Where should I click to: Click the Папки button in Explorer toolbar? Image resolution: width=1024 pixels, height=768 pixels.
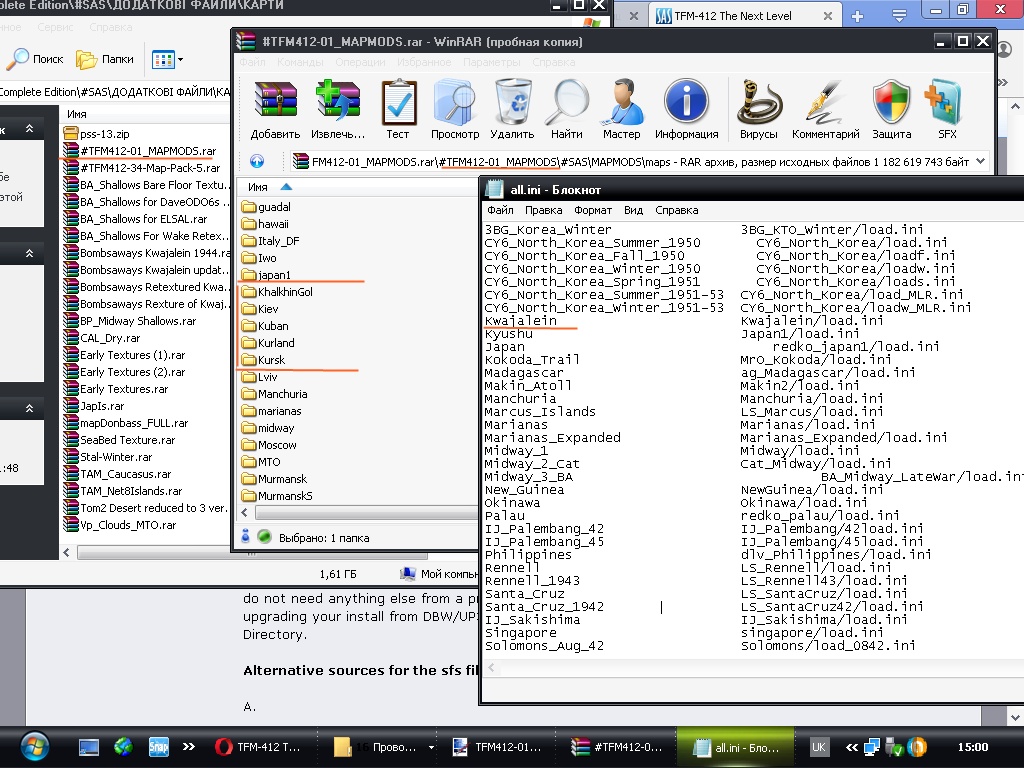point(106,59)
